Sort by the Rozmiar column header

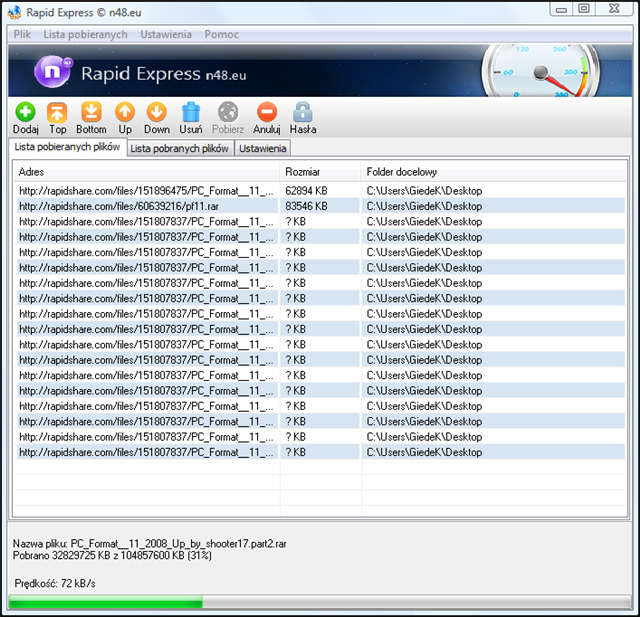(320, 172)
